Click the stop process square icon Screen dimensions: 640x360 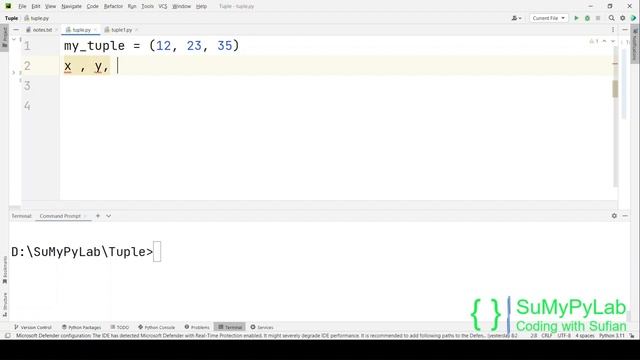pyautogui.click(x=598, y=18)
